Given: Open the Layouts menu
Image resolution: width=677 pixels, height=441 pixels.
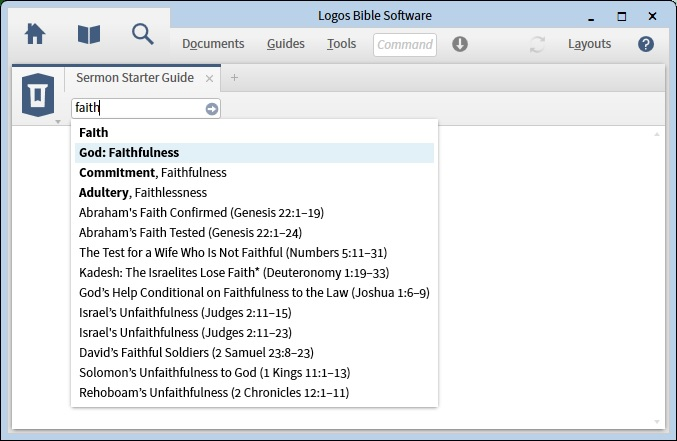Looking at the screenshot, I should [589, 44].
